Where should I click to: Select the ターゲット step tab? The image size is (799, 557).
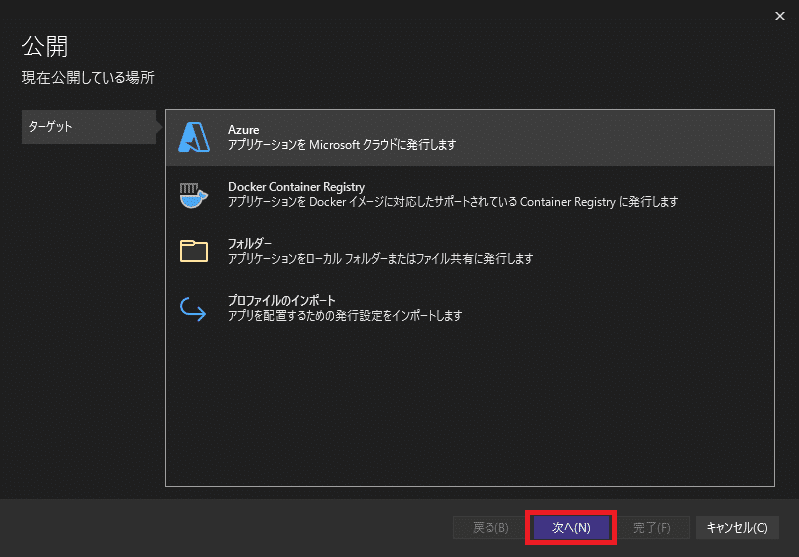pyautogui.click(x=89, y=127)
